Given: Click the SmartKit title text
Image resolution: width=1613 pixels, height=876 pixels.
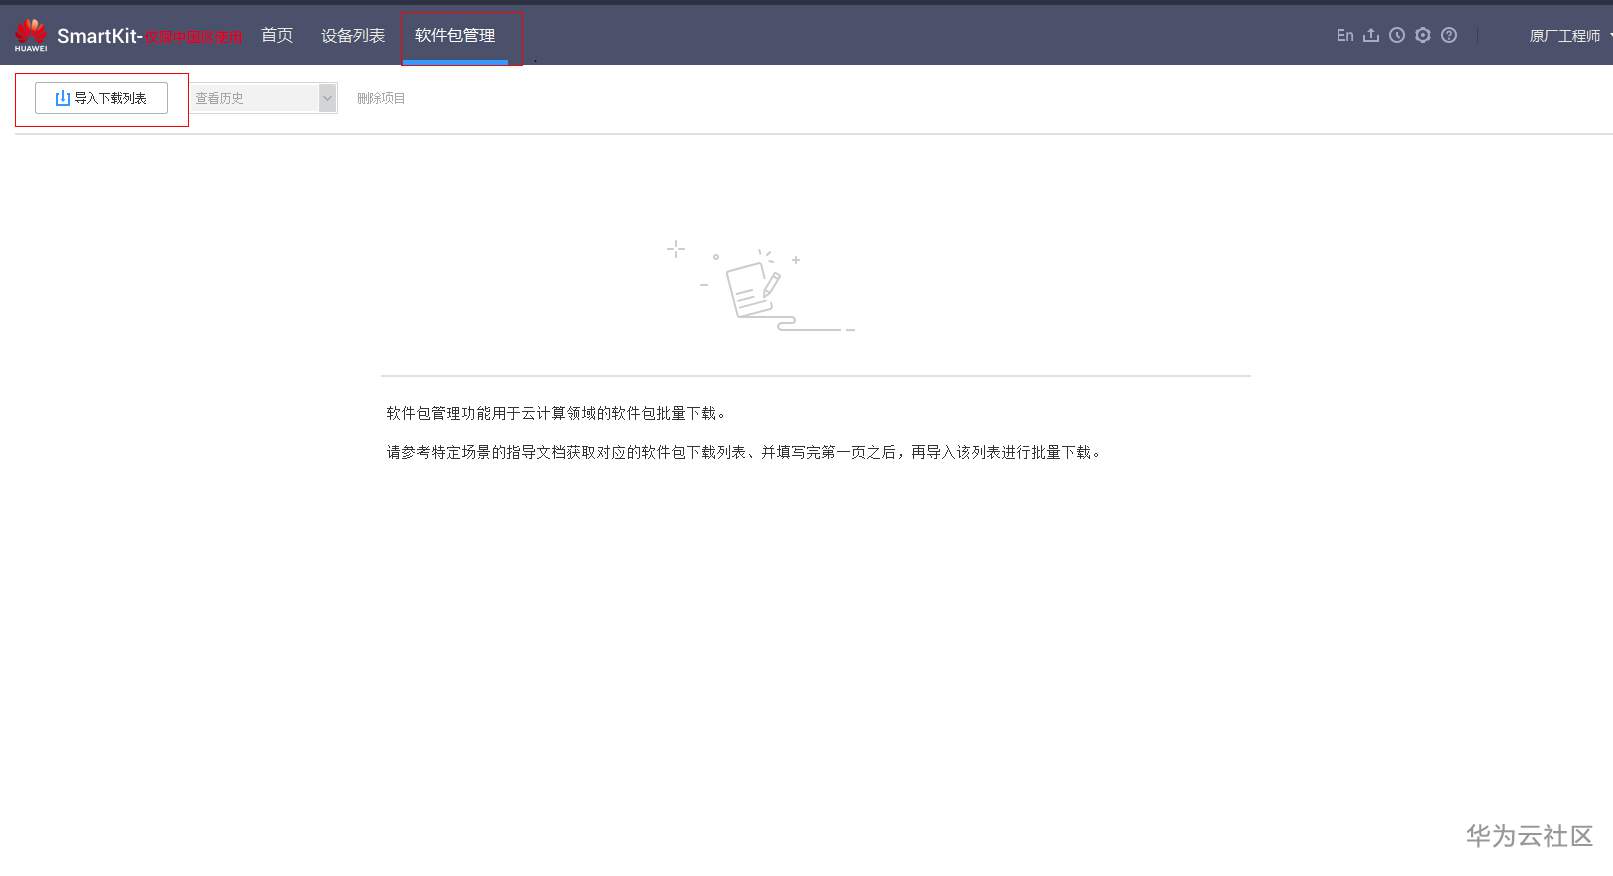Looking at the screenshot, I should (99, 36).
